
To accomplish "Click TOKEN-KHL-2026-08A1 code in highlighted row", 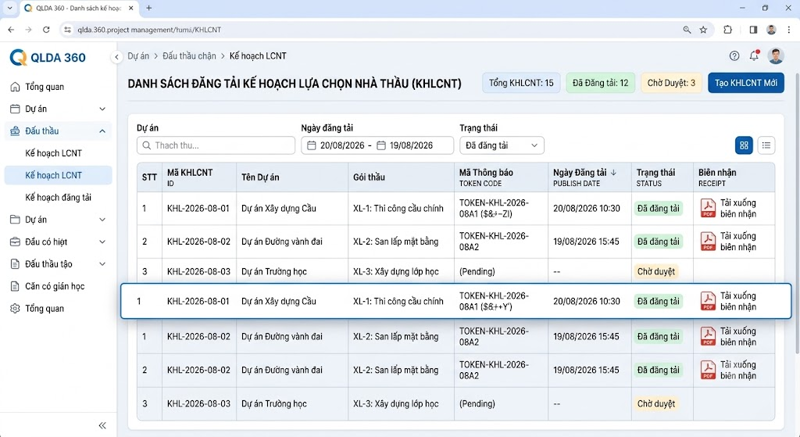I will pyautogui.click(x=494, y=301).
